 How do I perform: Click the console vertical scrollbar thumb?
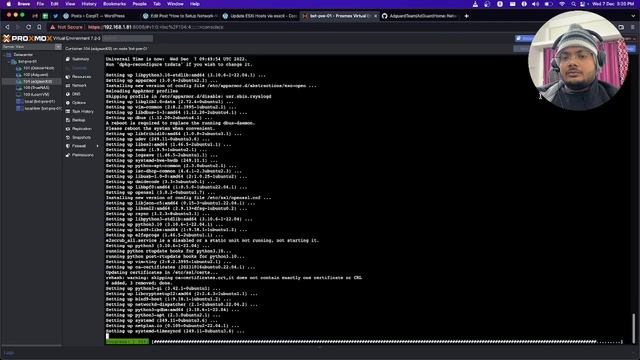pyautogui.click(x=633, y=327)
